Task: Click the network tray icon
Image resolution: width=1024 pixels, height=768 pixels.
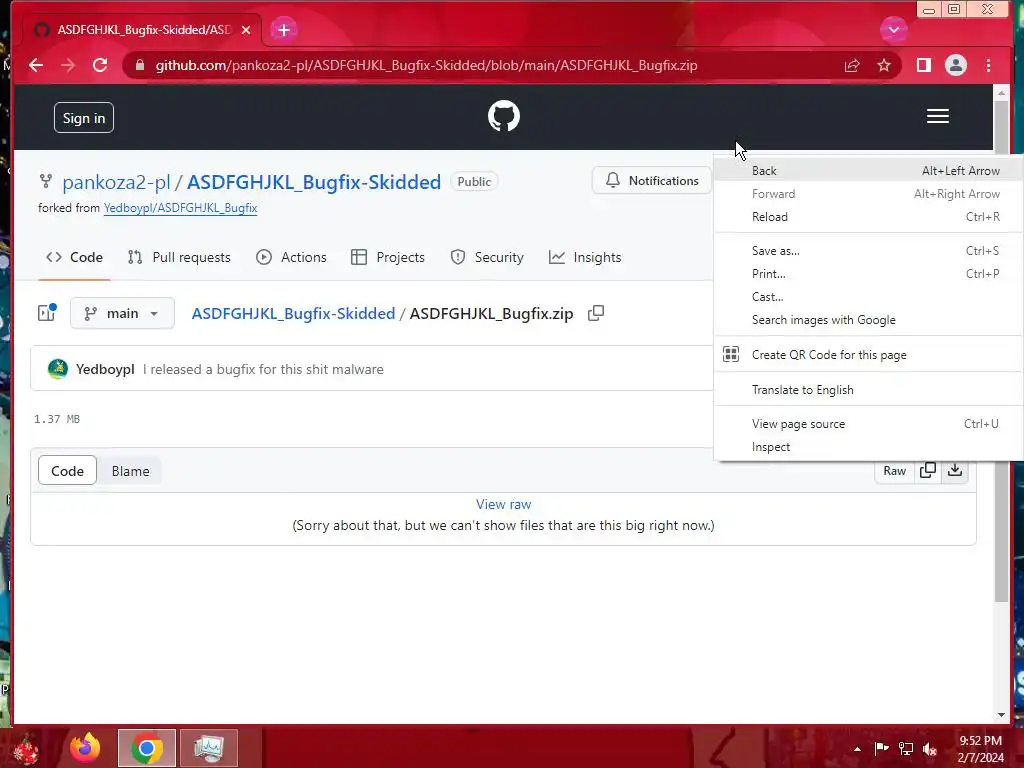Action: pyautogui.click(x=906, y=748)
